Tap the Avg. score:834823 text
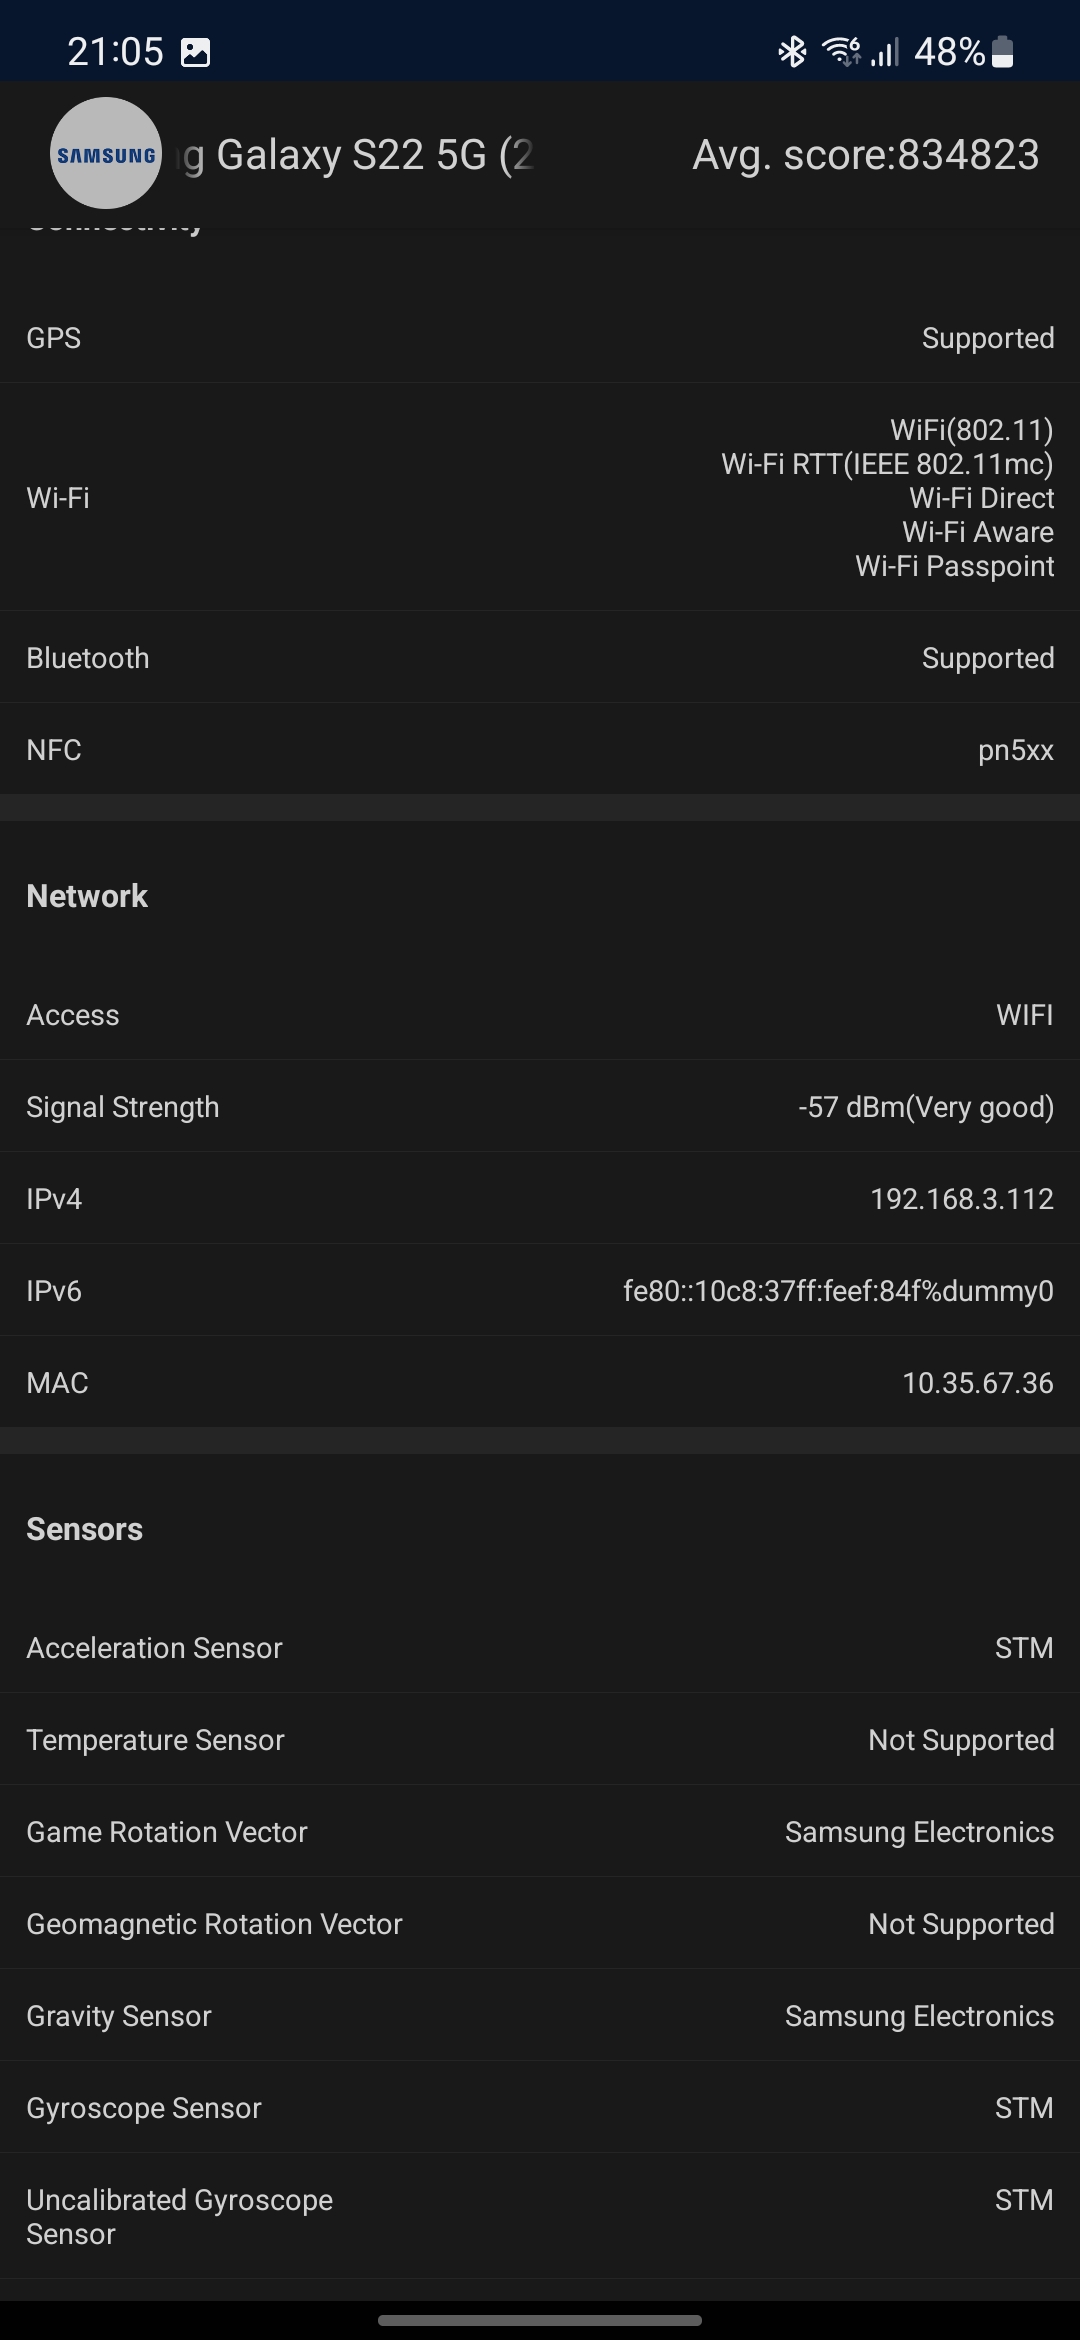The image size is (1080, 2340). tap(866, 155)
